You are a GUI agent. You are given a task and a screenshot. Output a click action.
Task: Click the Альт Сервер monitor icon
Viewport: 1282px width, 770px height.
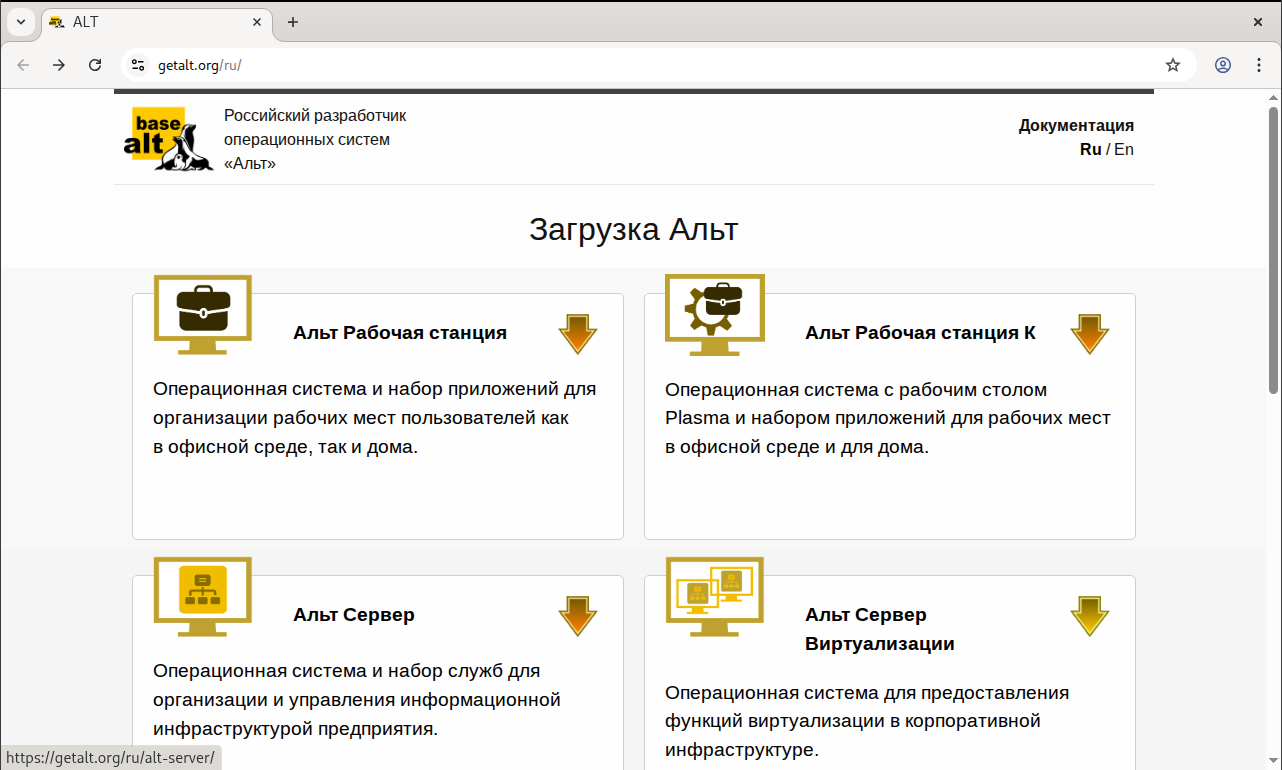(203, 595)
